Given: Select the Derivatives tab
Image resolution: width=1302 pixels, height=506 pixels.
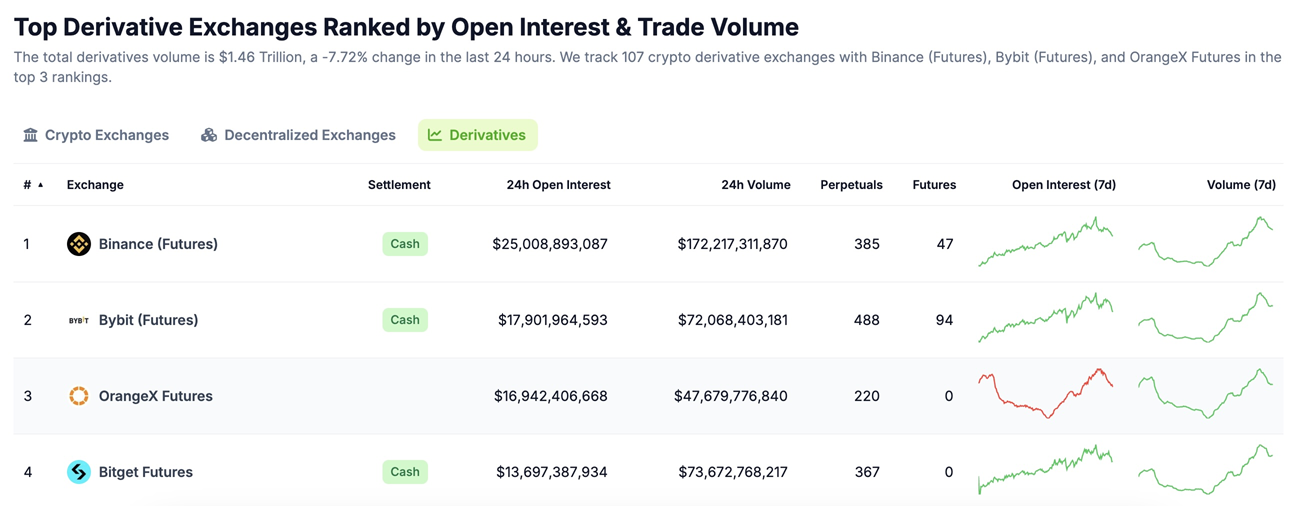Looking at the screenshot, I should (x=487, y=135).
